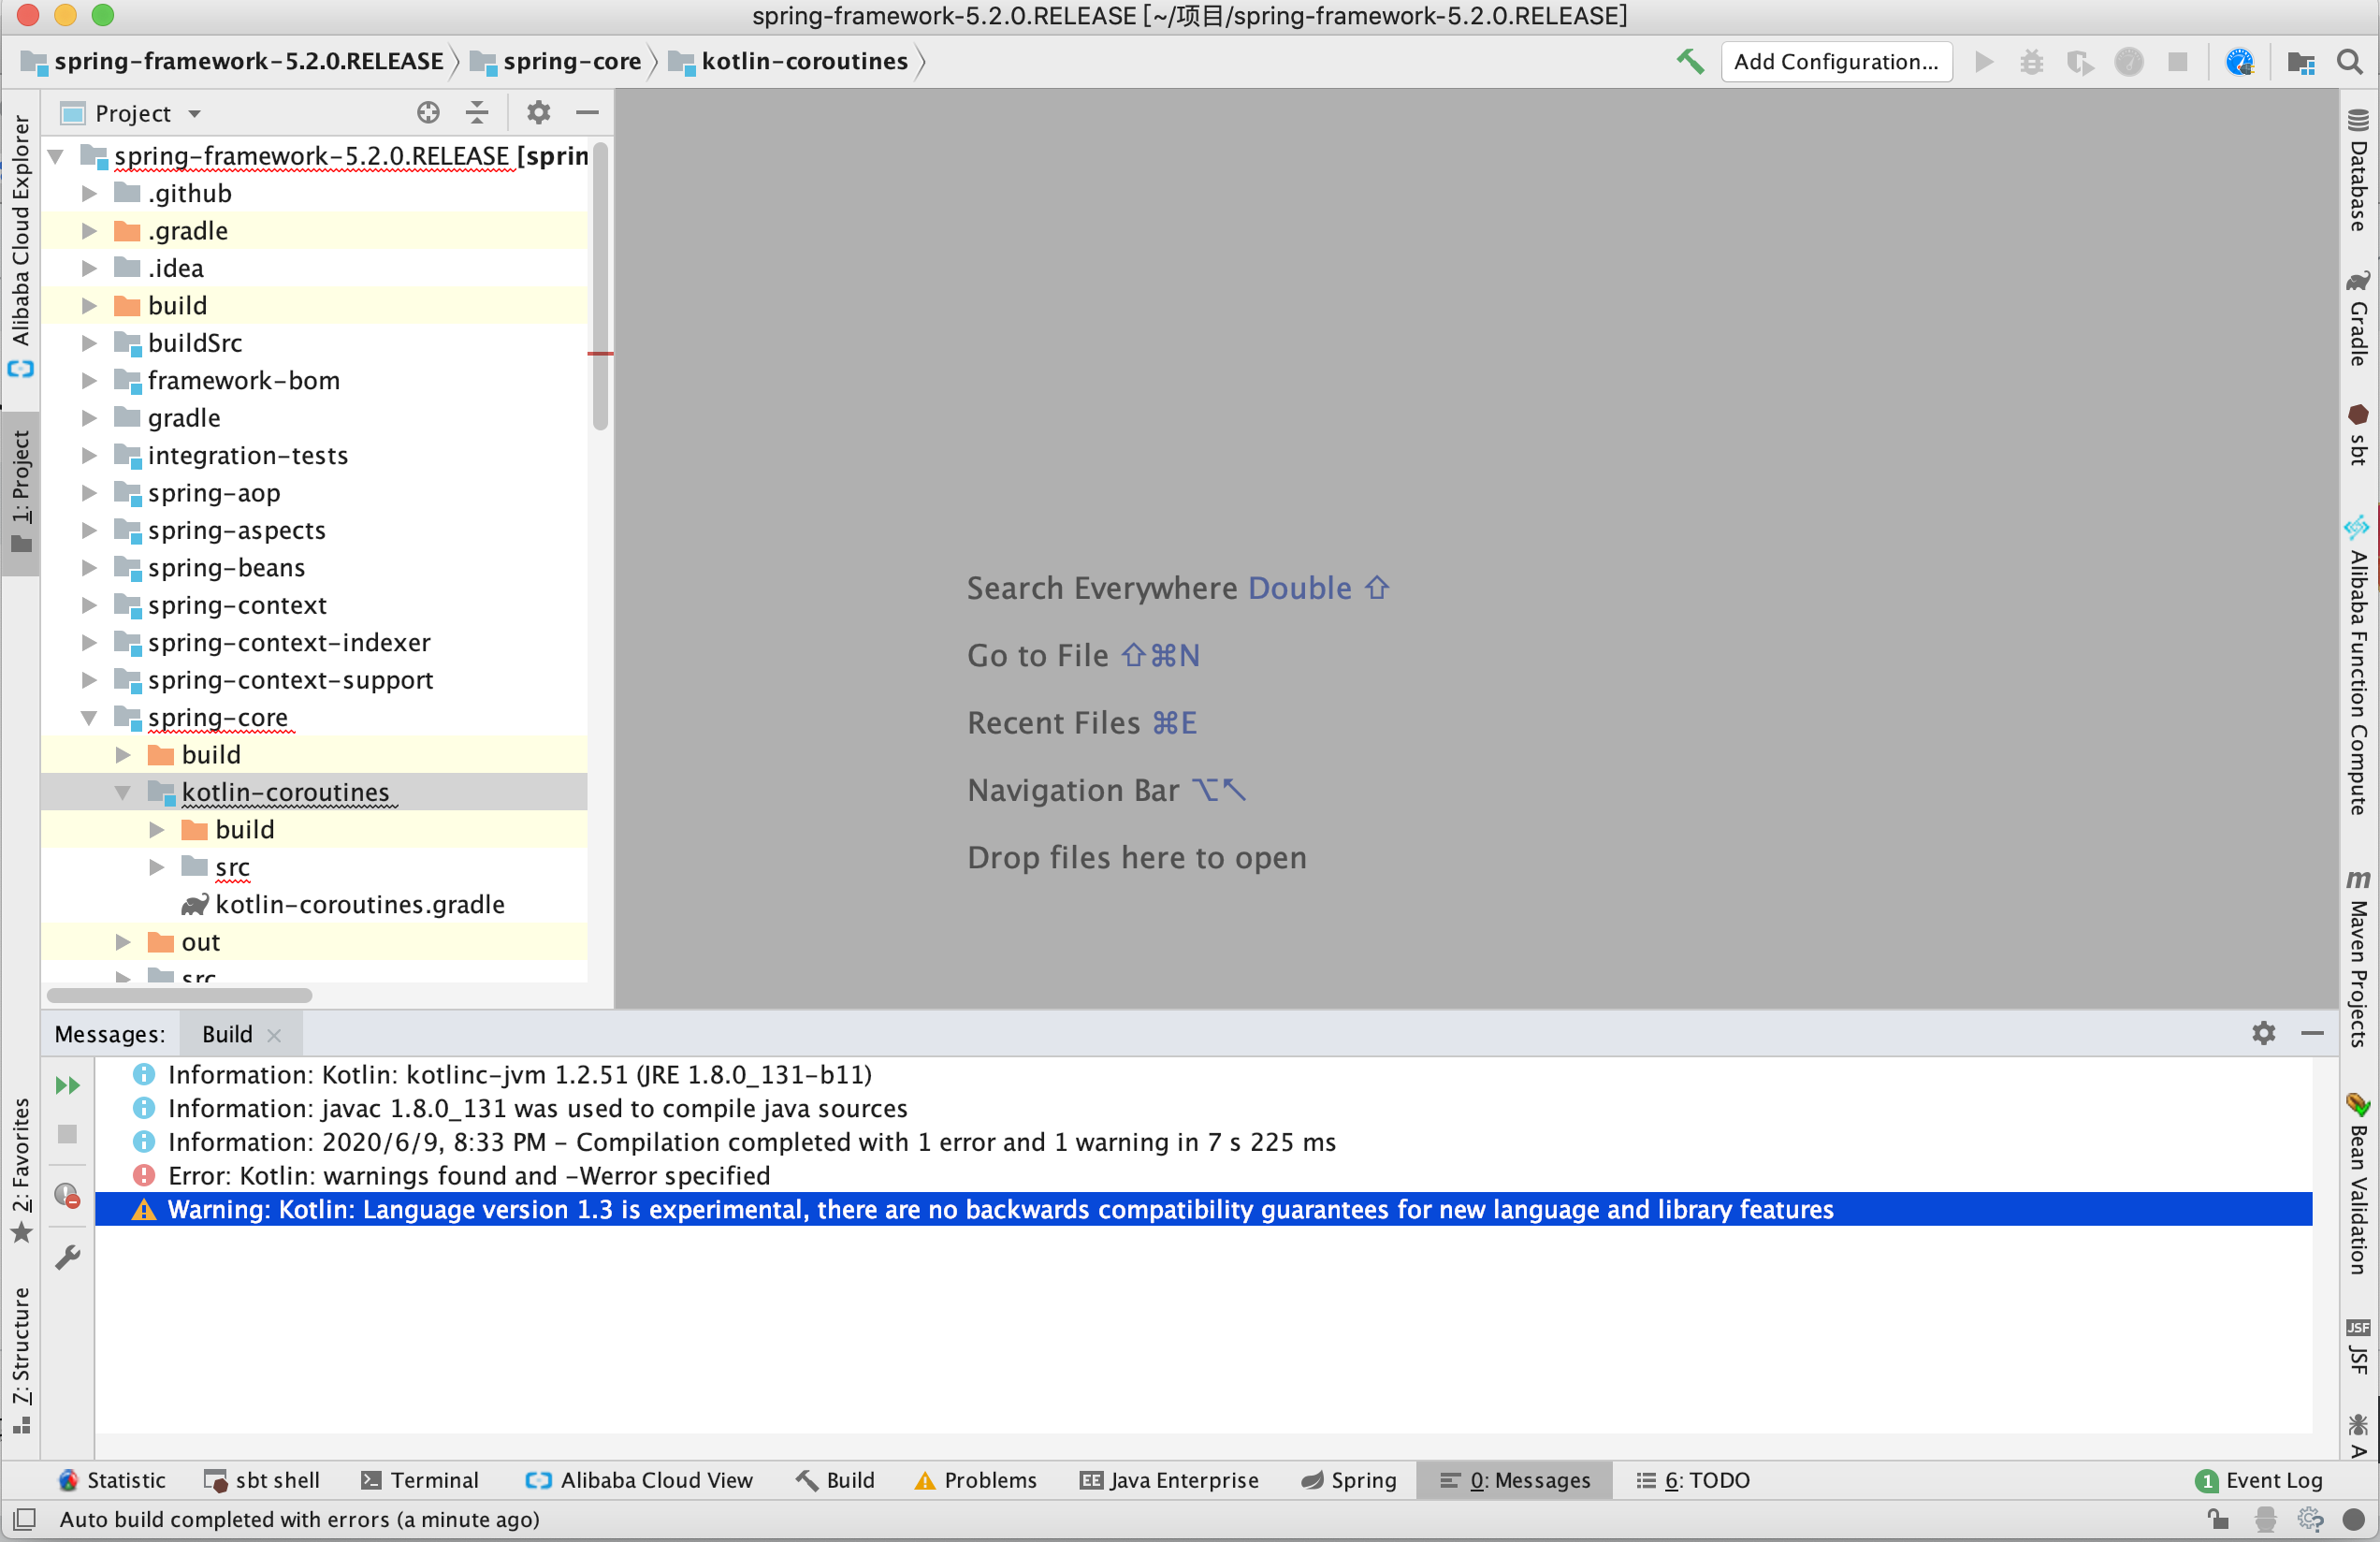Click Add Configuration button
2380x1542 pixels.
(1836, 62)
